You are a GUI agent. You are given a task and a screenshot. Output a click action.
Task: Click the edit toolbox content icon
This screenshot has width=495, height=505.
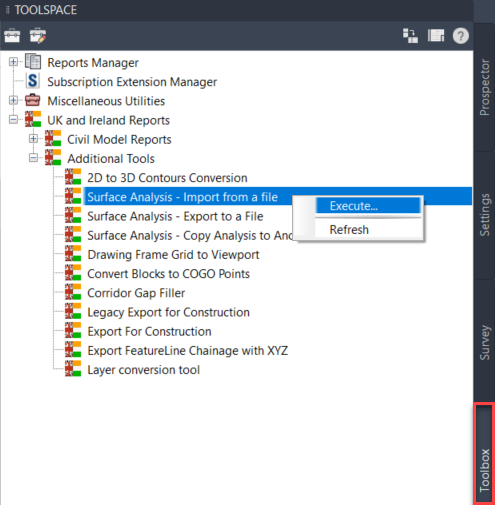point(38,36)
